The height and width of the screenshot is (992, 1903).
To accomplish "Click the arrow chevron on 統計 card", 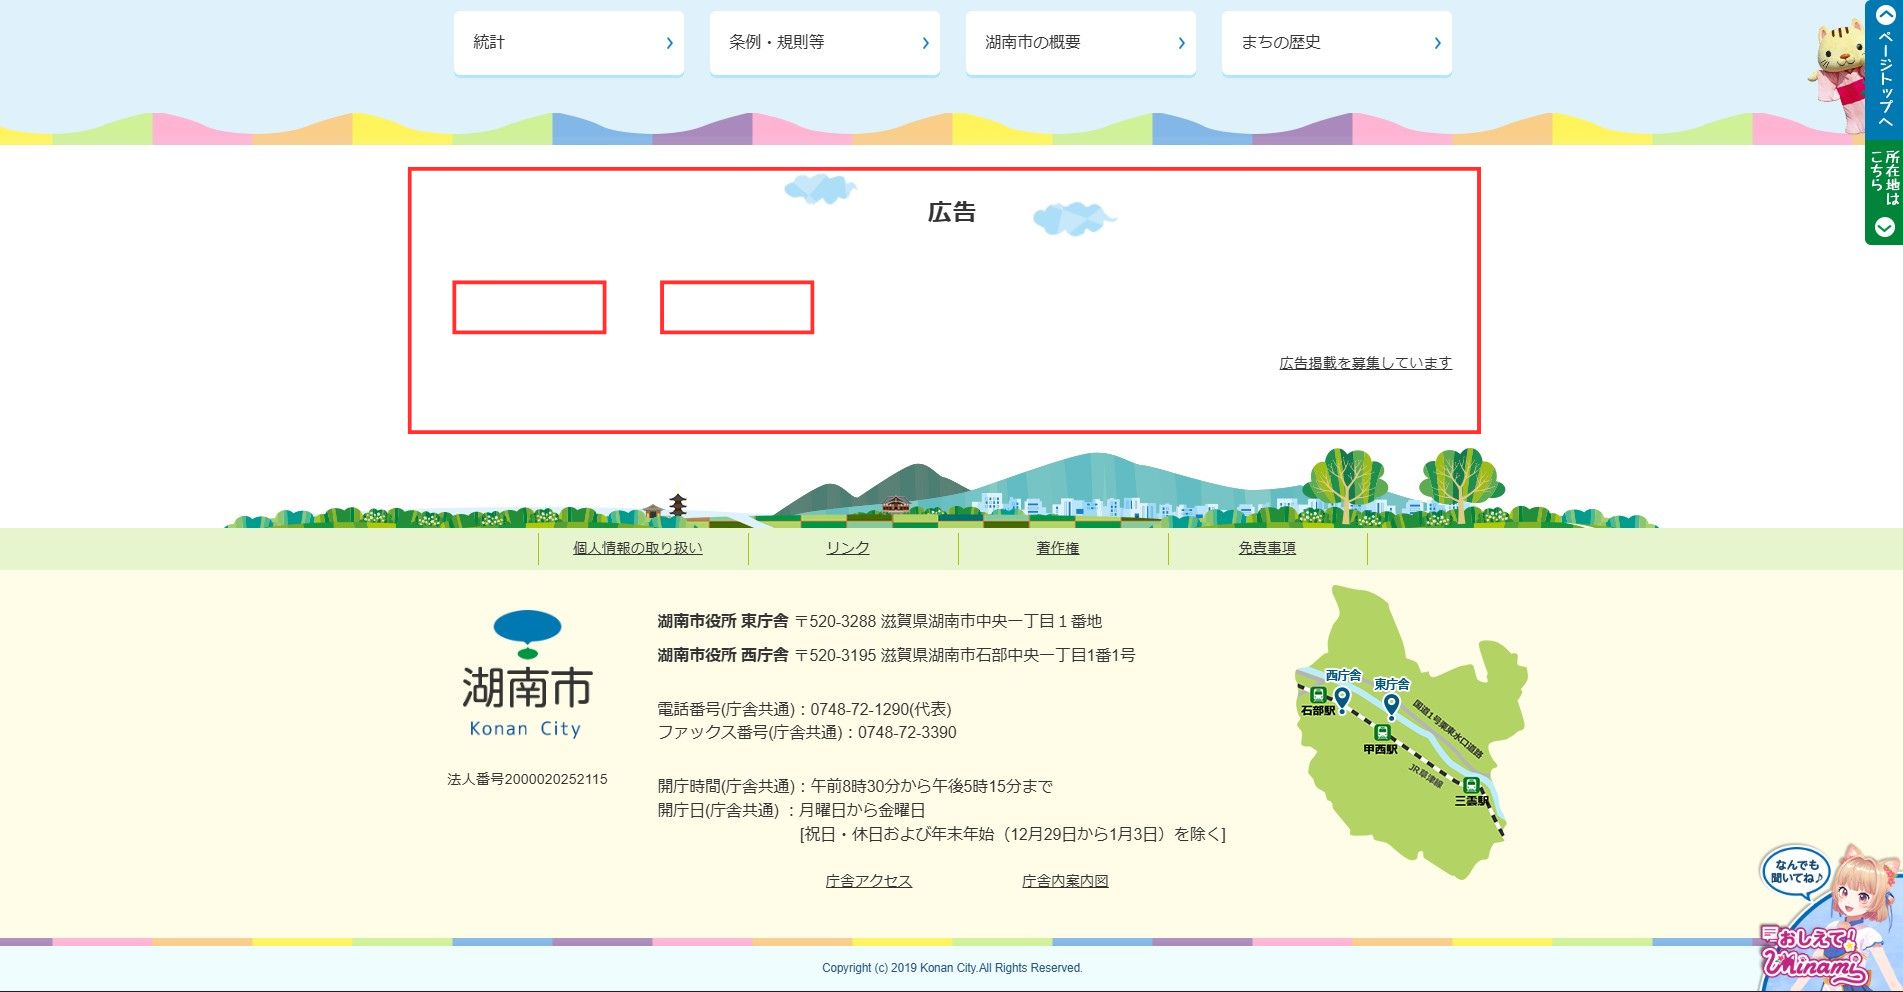I will [x=670, y=43].
